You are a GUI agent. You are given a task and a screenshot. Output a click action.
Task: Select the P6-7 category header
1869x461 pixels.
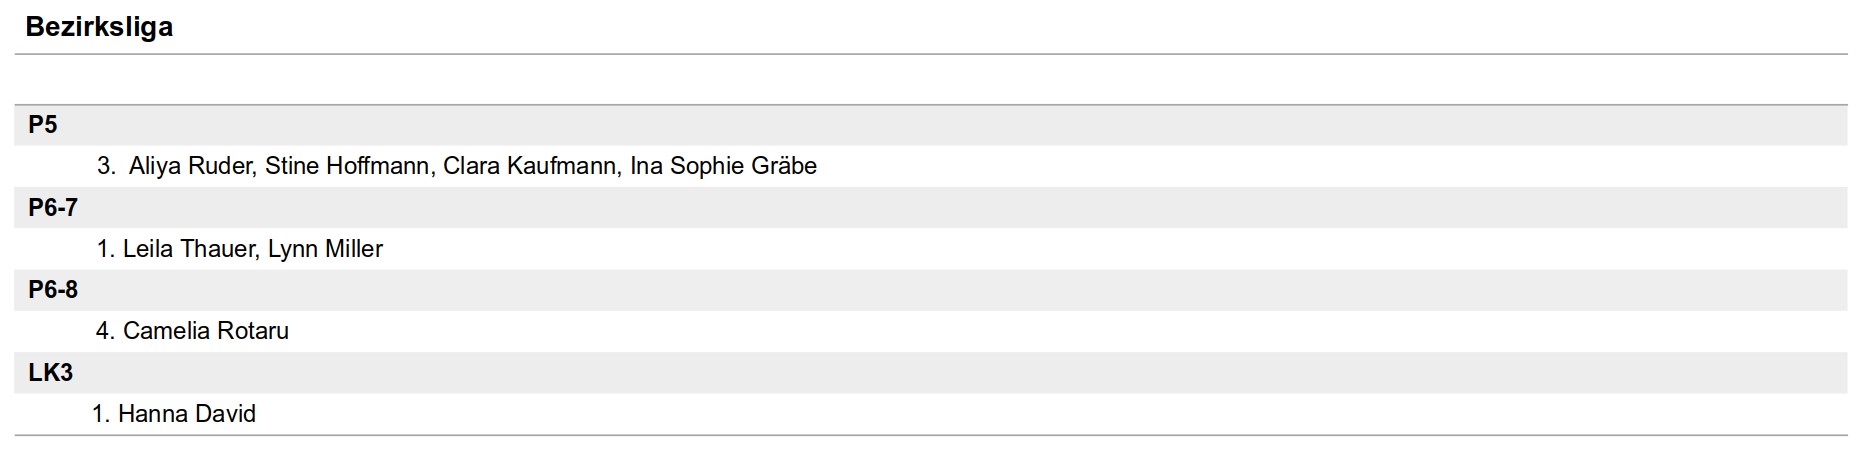point(53,208)
